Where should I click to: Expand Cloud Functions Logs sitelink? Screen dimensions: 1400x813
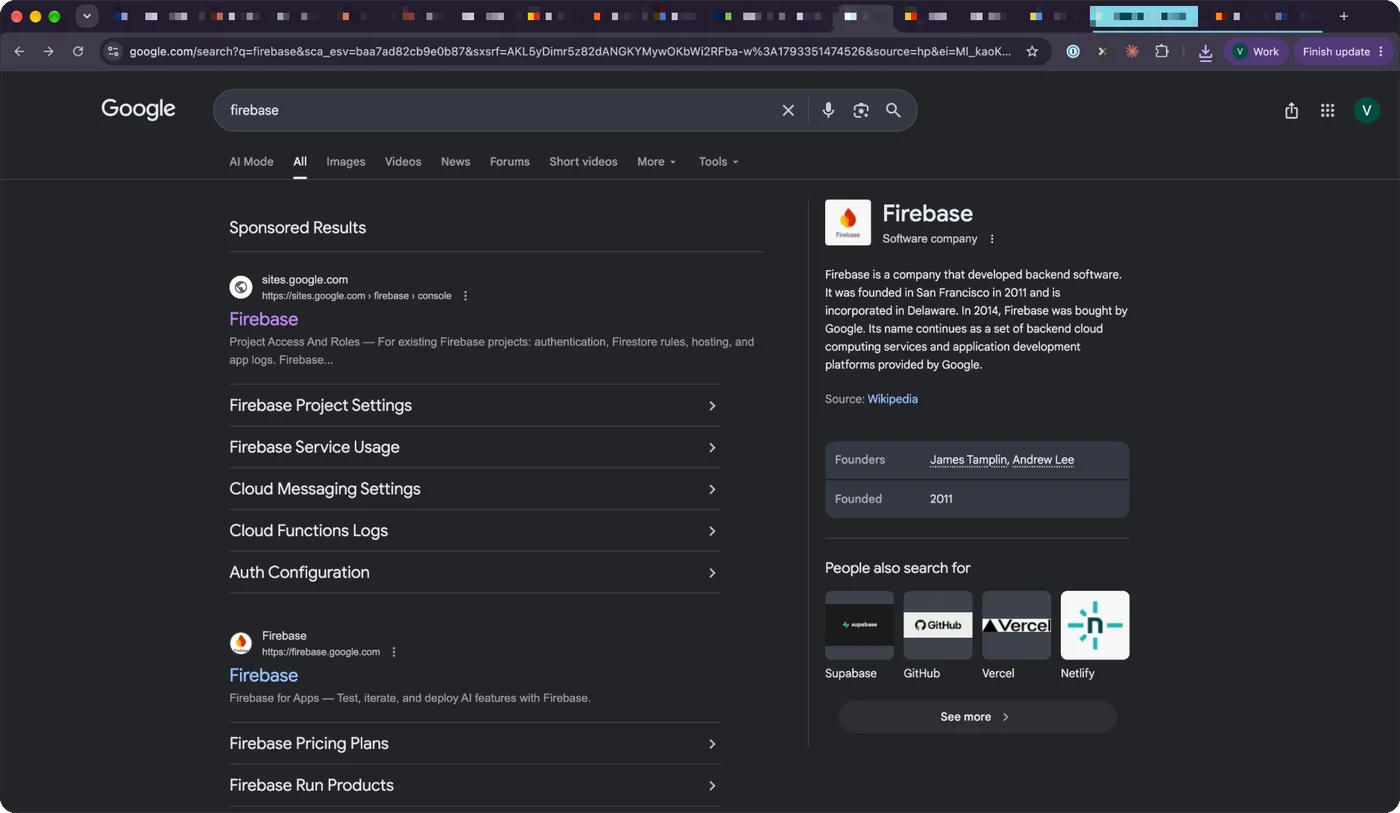(x=474, y=530)
